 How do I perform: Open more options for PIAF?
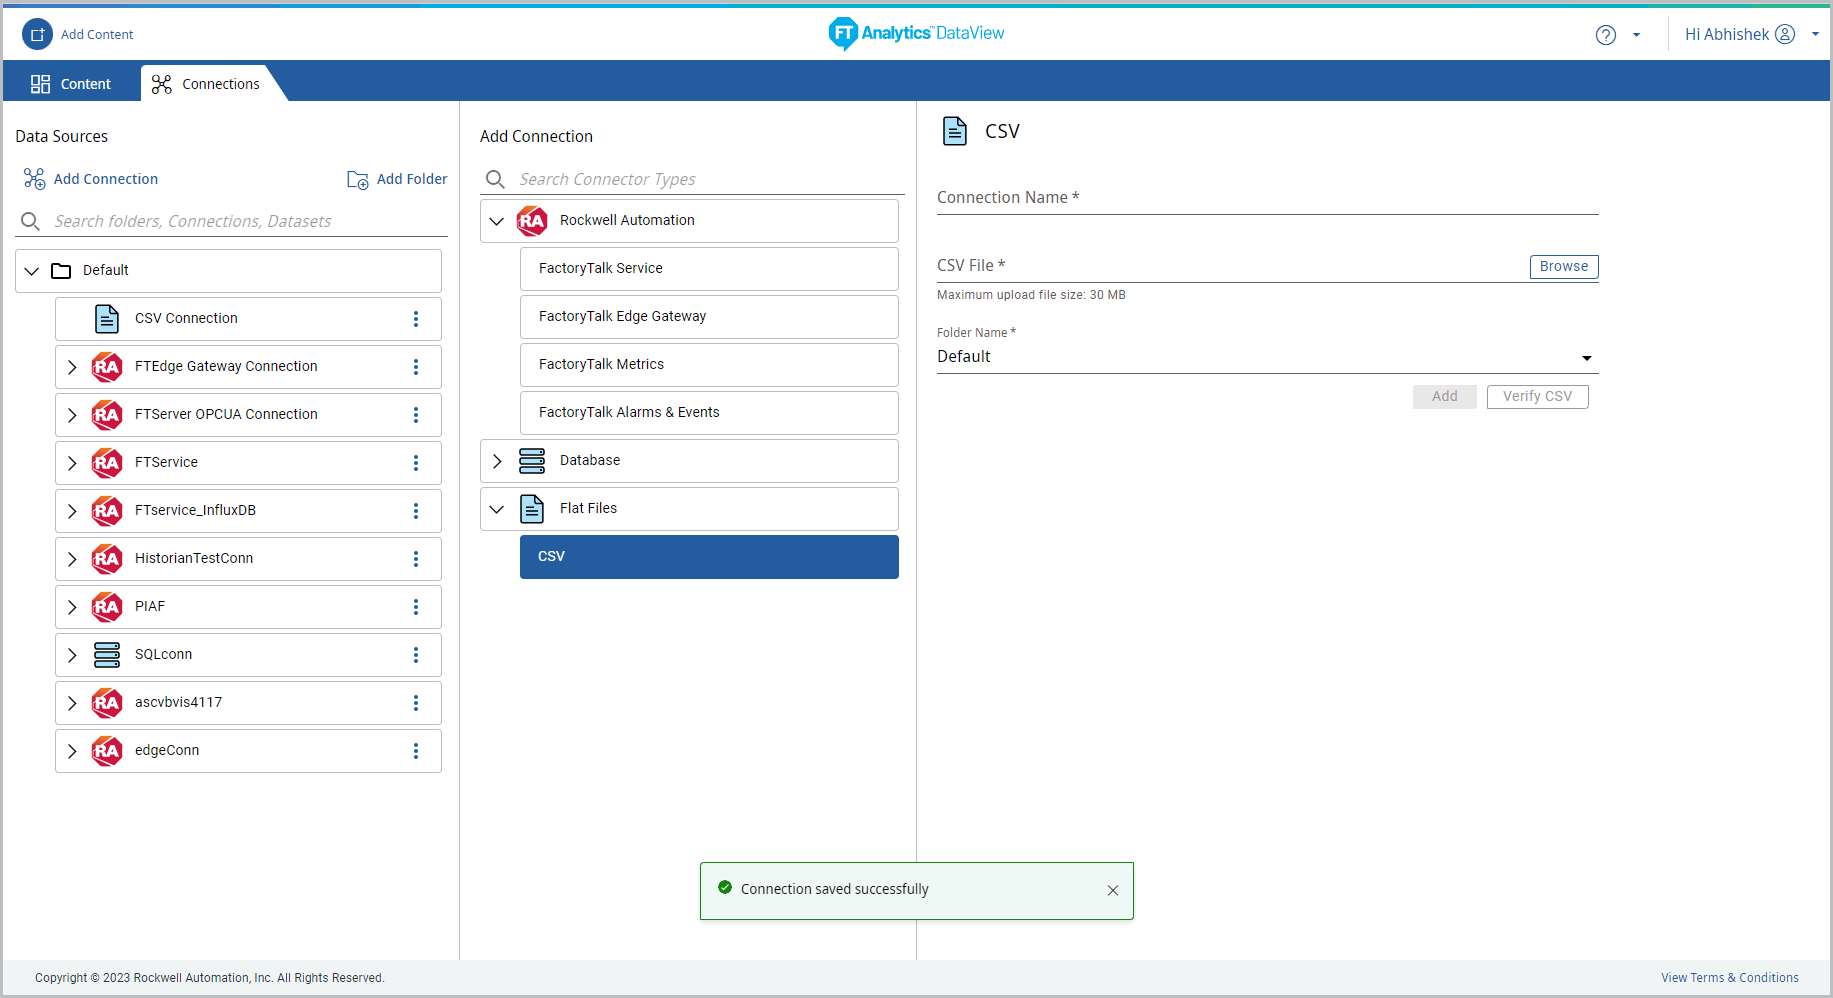tap(416, 607)
